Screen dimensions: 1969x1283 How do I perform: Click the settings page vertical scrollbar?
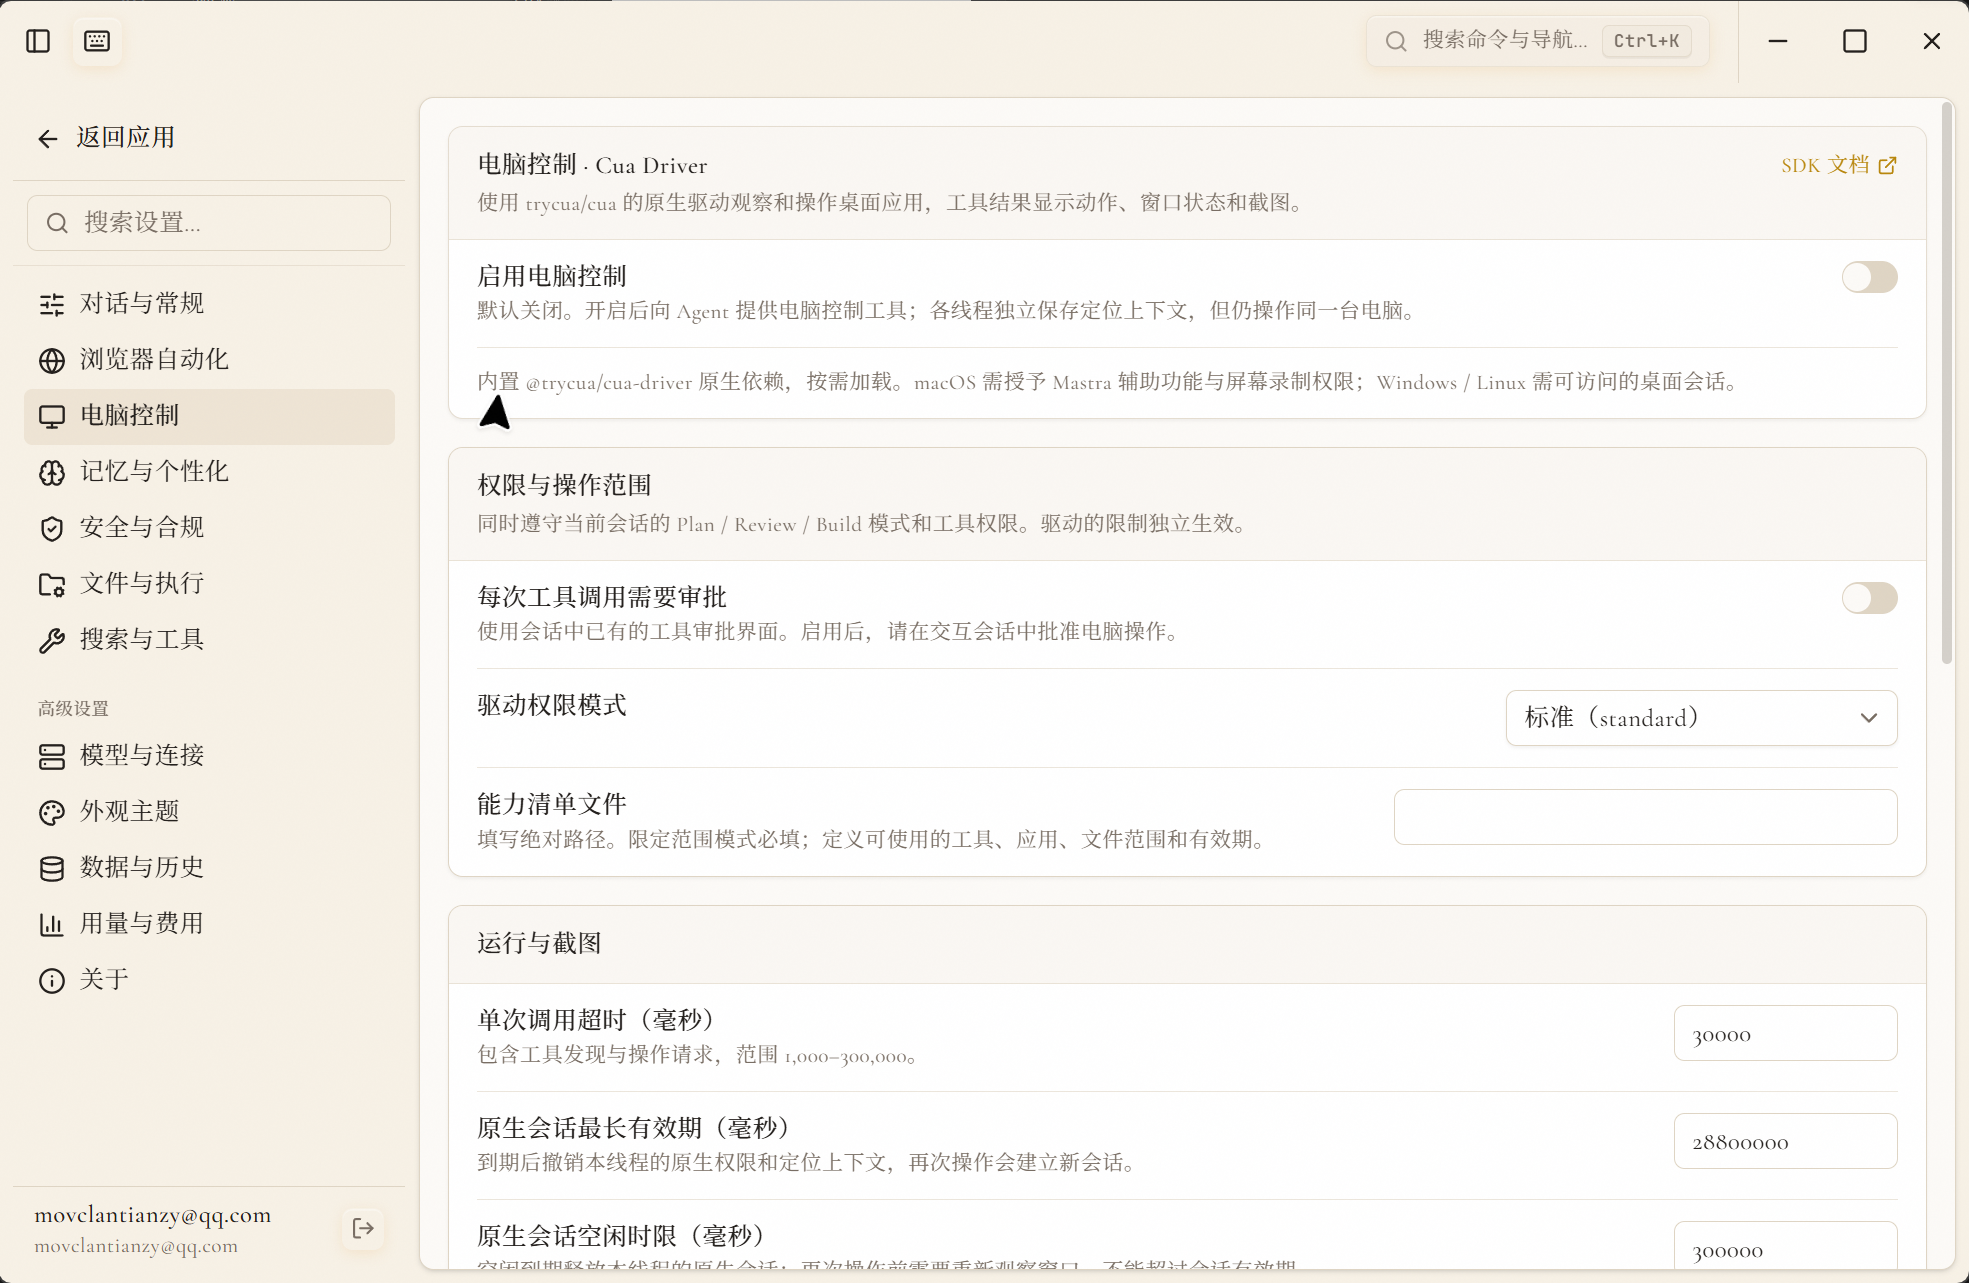coord(1946,380)
